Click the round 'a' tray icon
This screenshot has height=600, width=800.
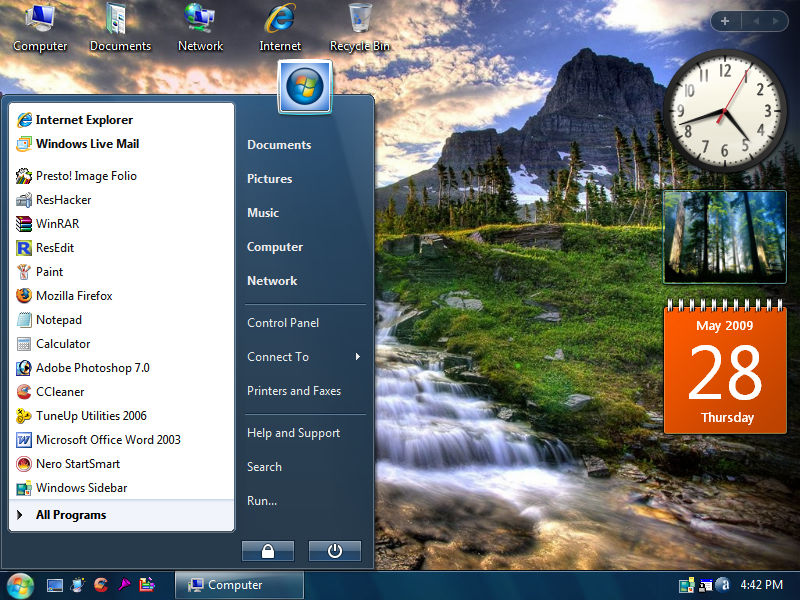point(723,585)
